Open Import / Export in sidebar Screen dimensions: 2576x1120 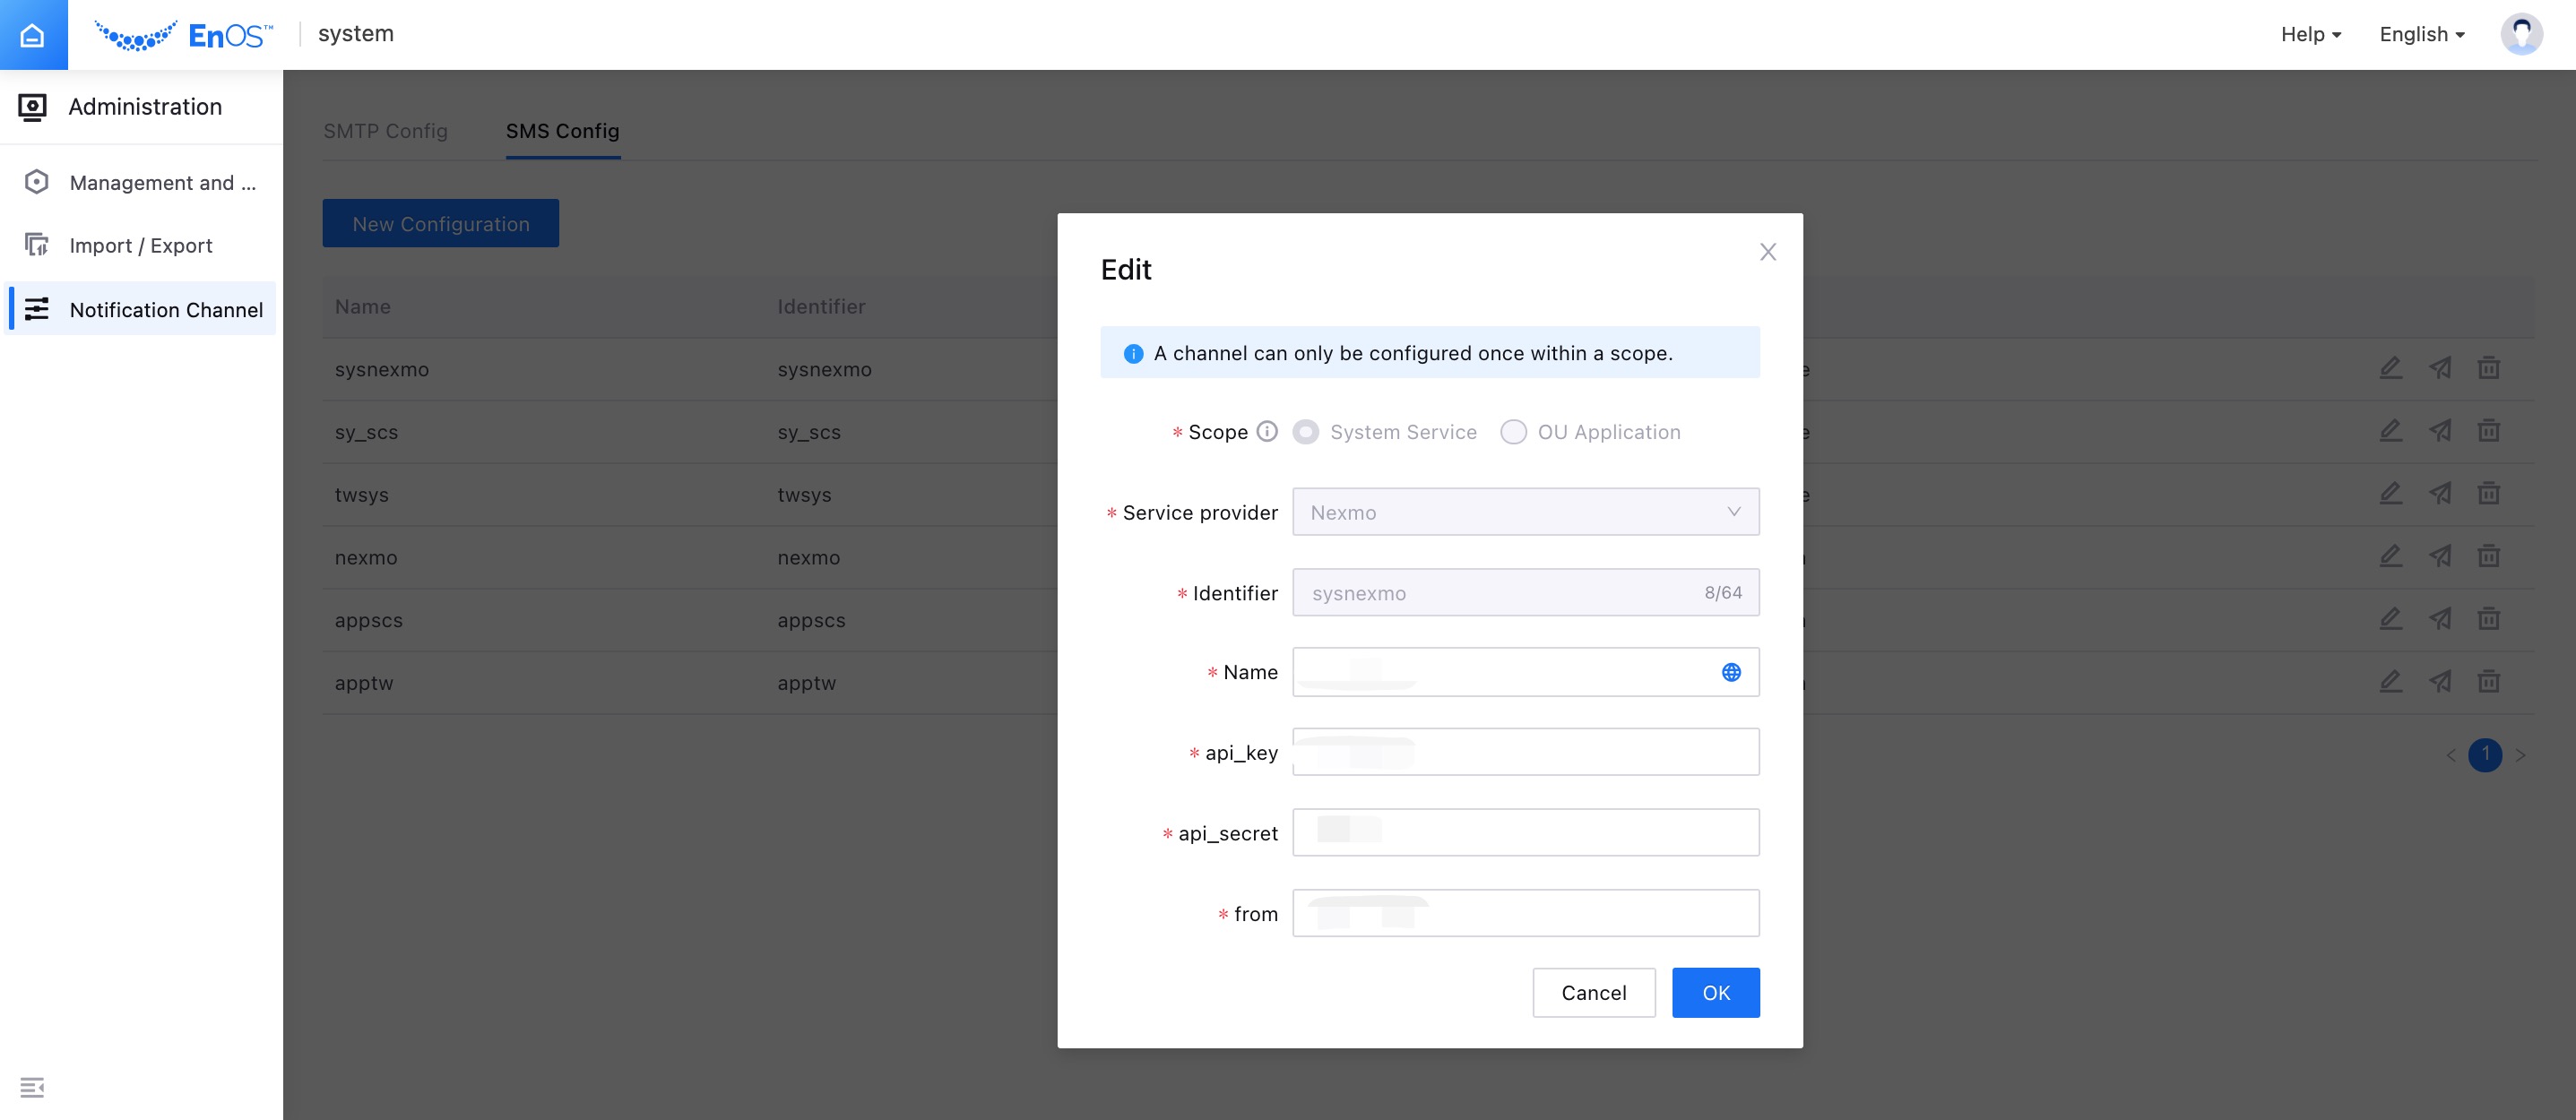(x=141, y=246)
